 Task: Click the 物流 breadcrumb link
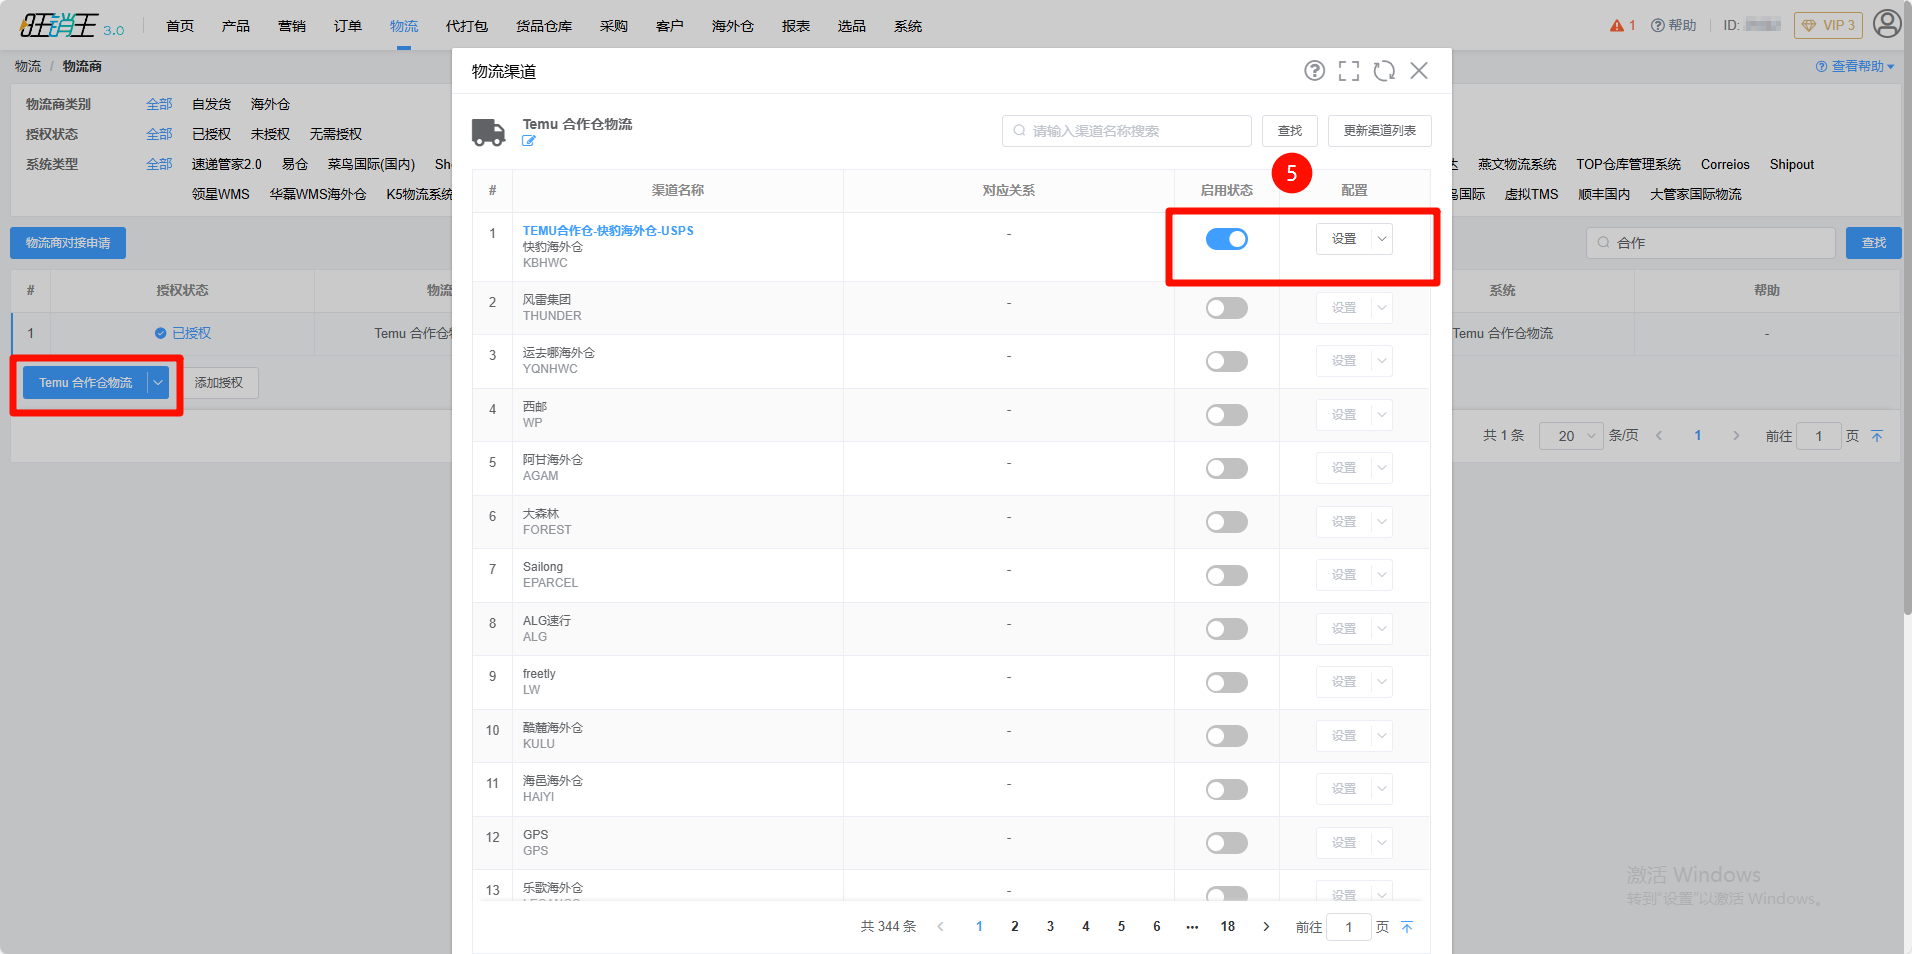click(28, 66)
